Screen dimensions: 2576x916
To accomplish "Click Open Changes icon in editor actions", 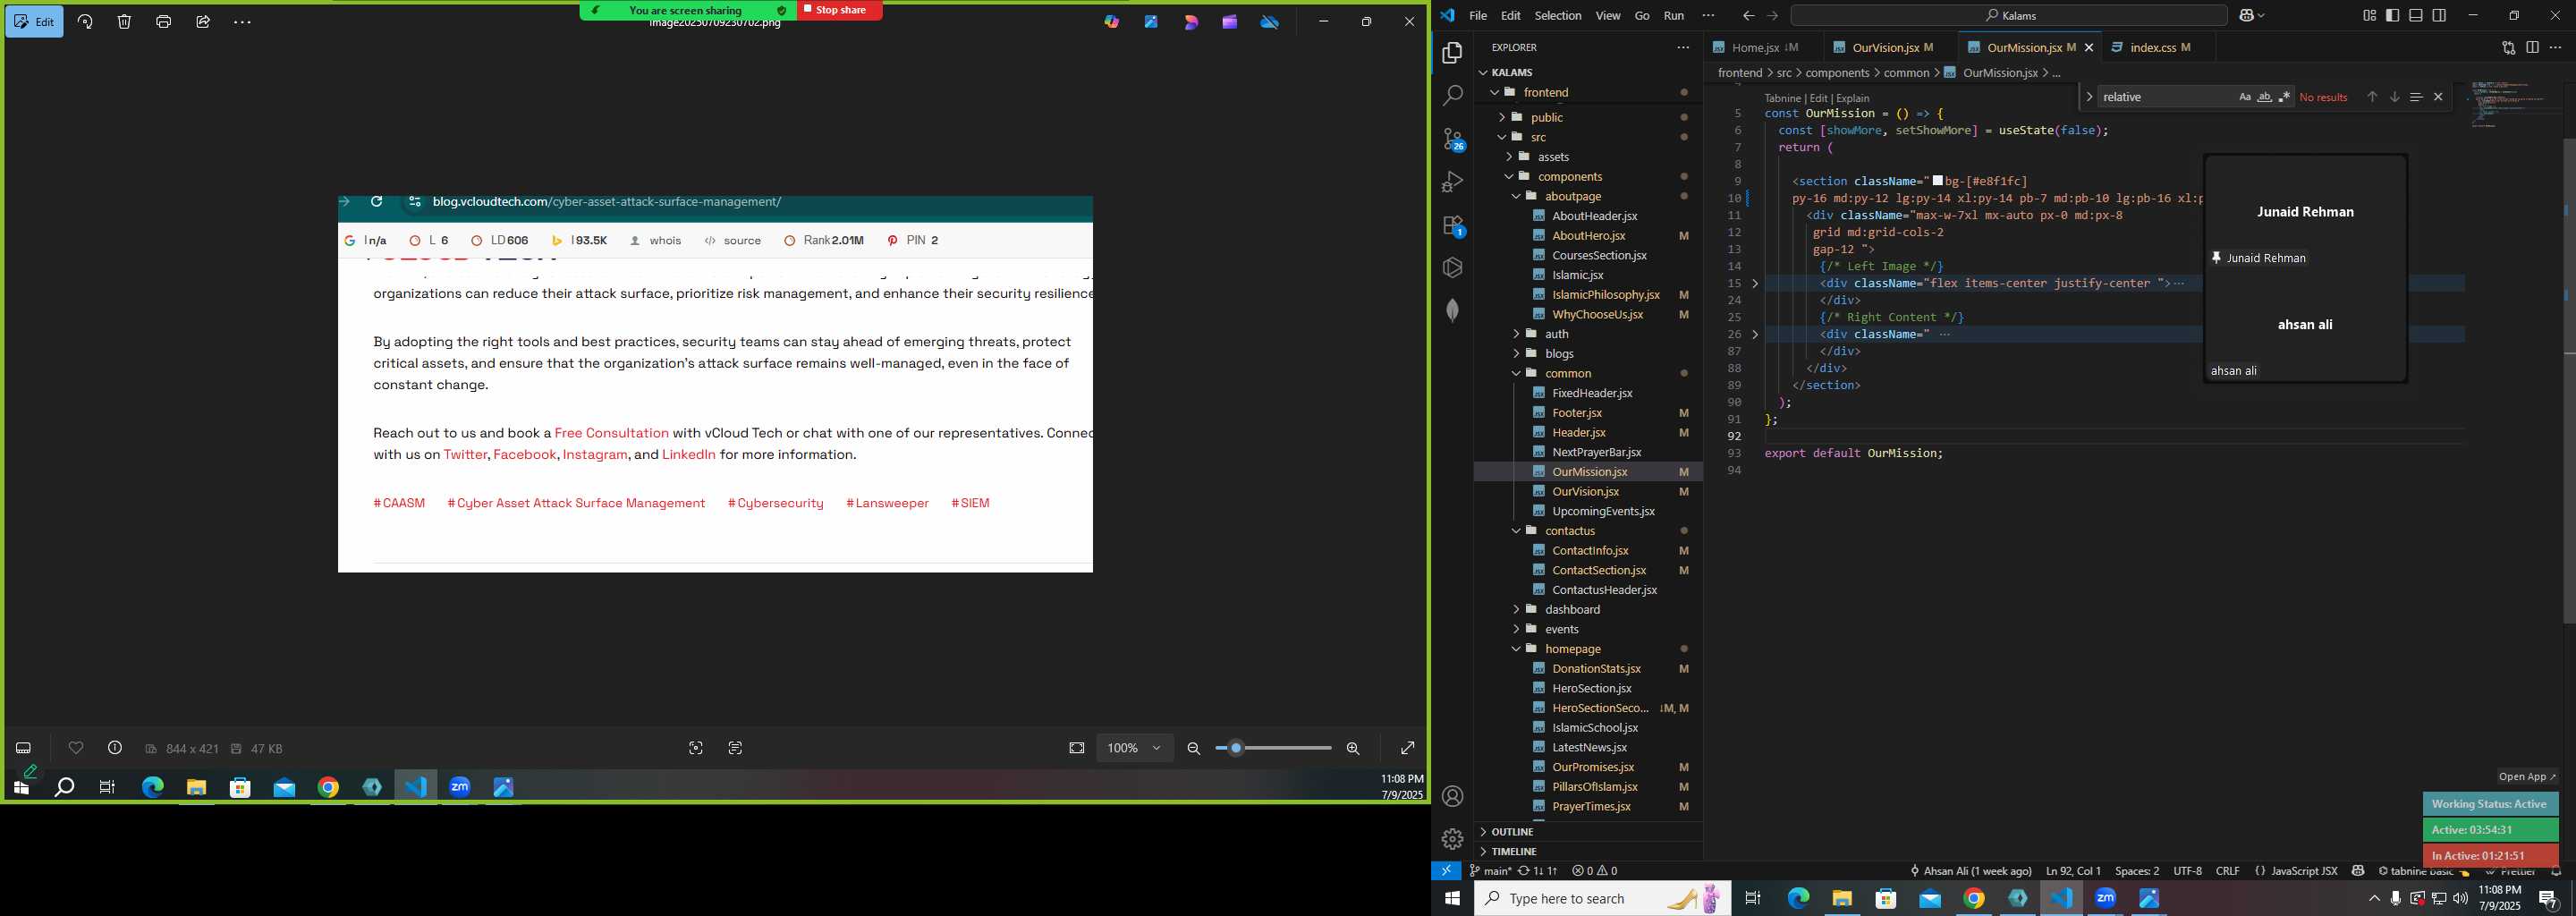I will click(x=2508, y=47).
